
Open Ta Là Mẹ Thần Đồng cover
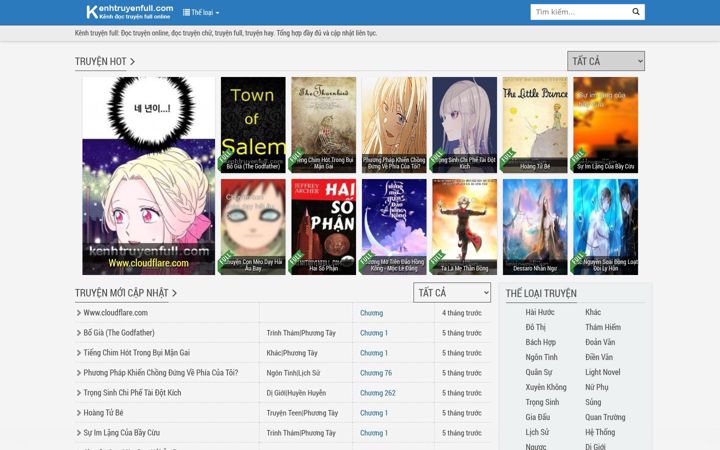click(464, 227)
